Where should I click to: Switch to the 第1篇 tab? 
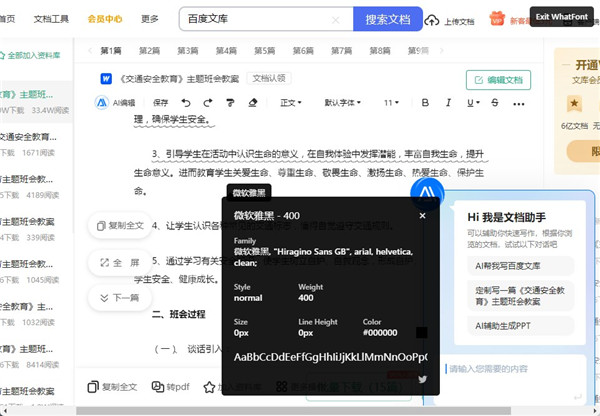tap(111, 51)
